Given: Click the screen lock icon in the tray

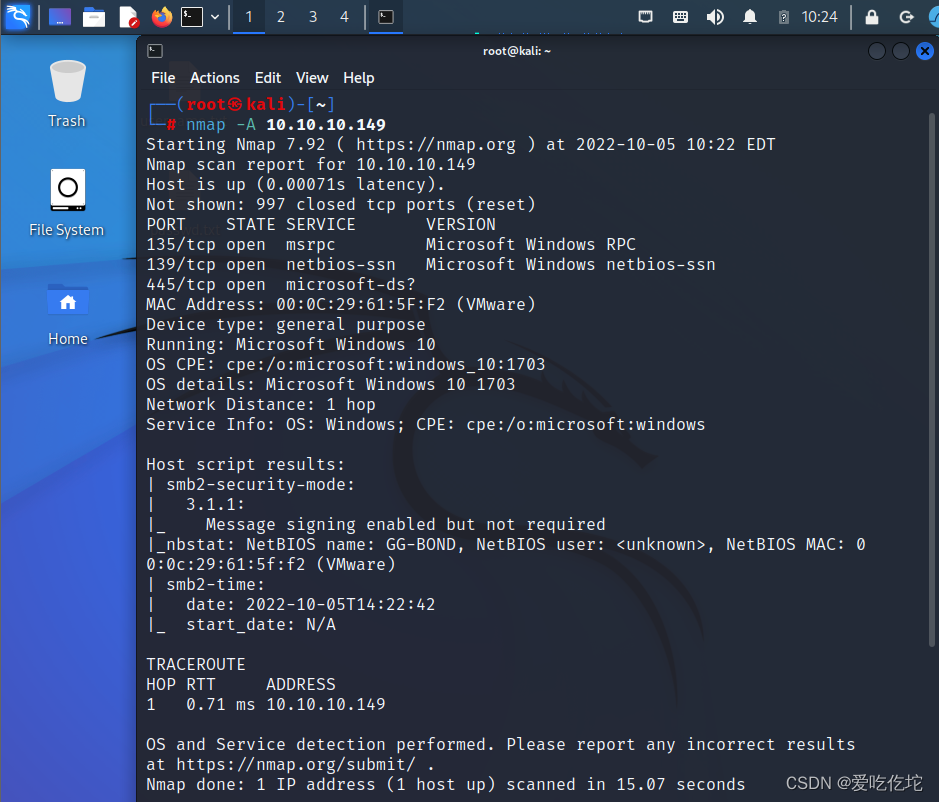Looking at the screenshot, I should coord(870,16).
